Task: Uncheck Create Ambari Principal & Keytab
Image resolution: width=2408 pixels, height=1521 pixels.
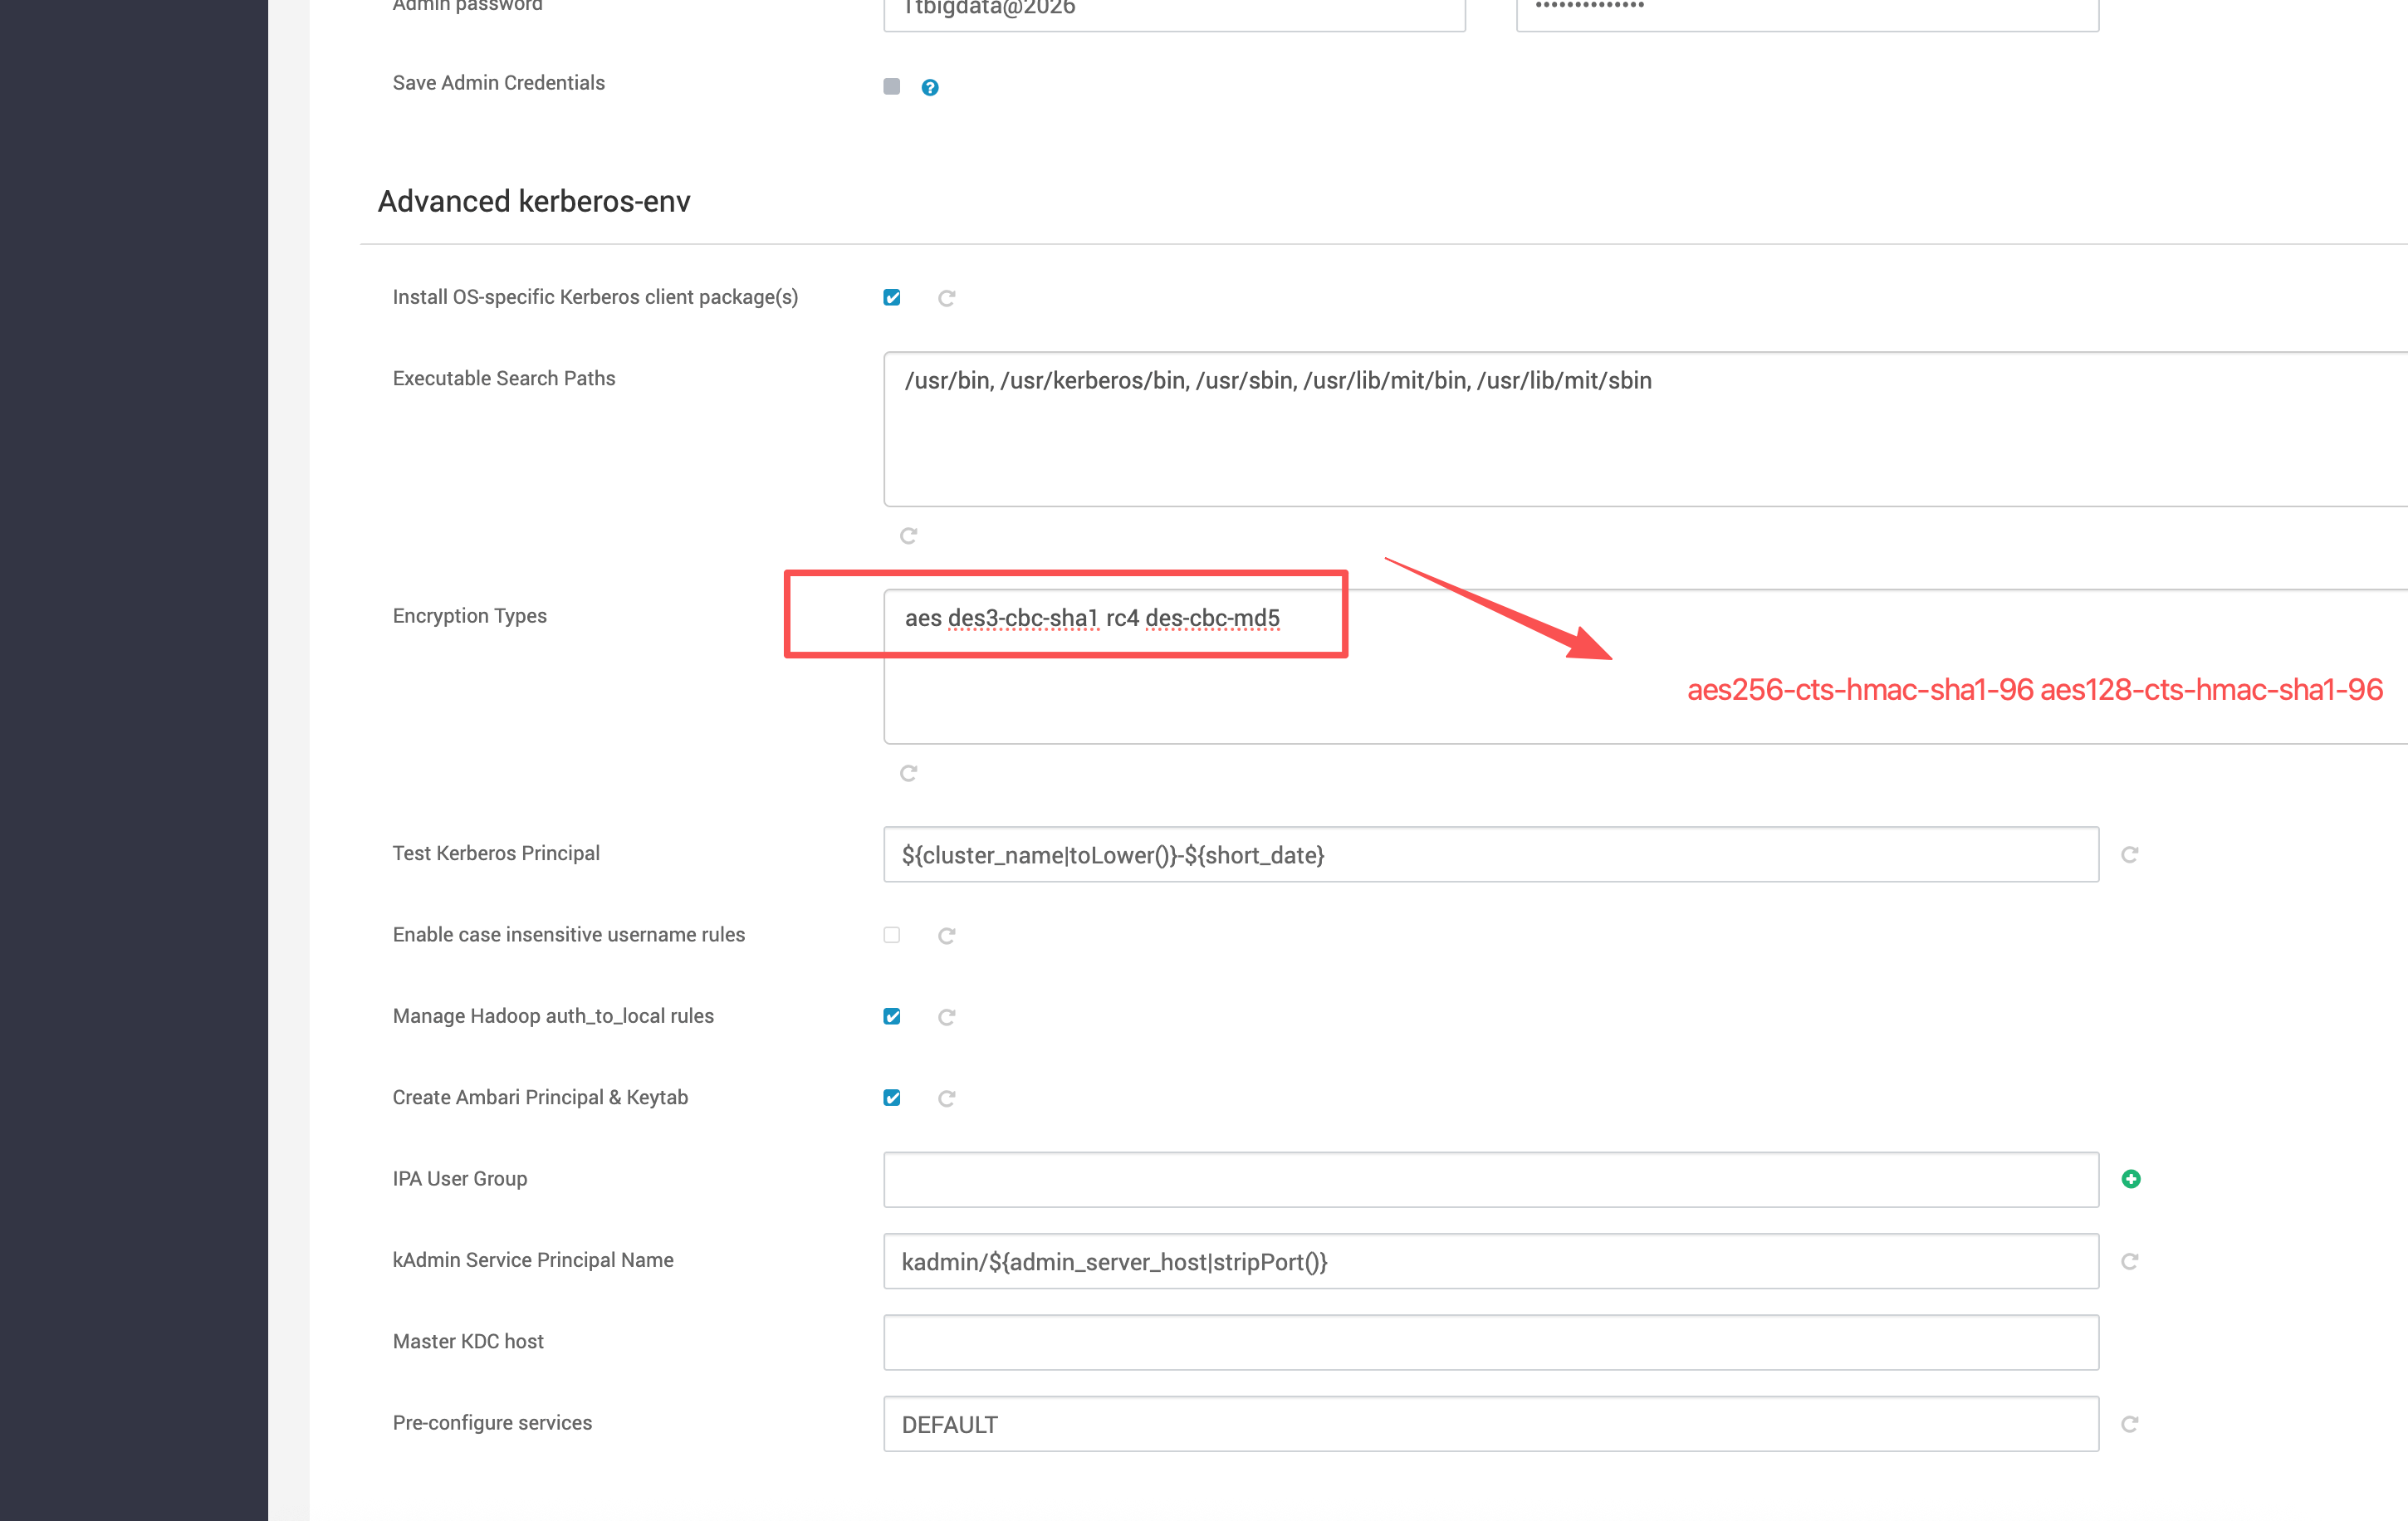Action: tap(891, 1097)
